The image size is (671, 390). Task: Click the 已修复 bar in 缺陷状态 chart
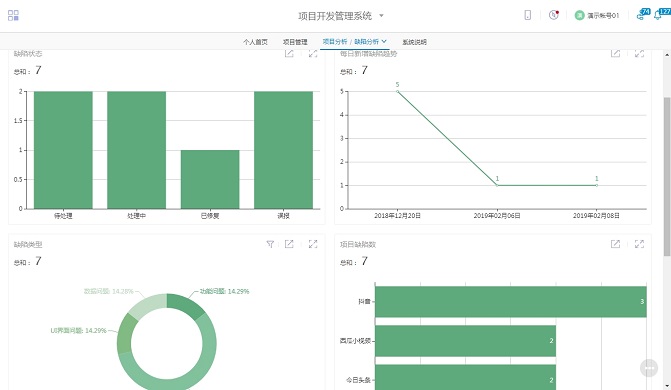point(210,179)
